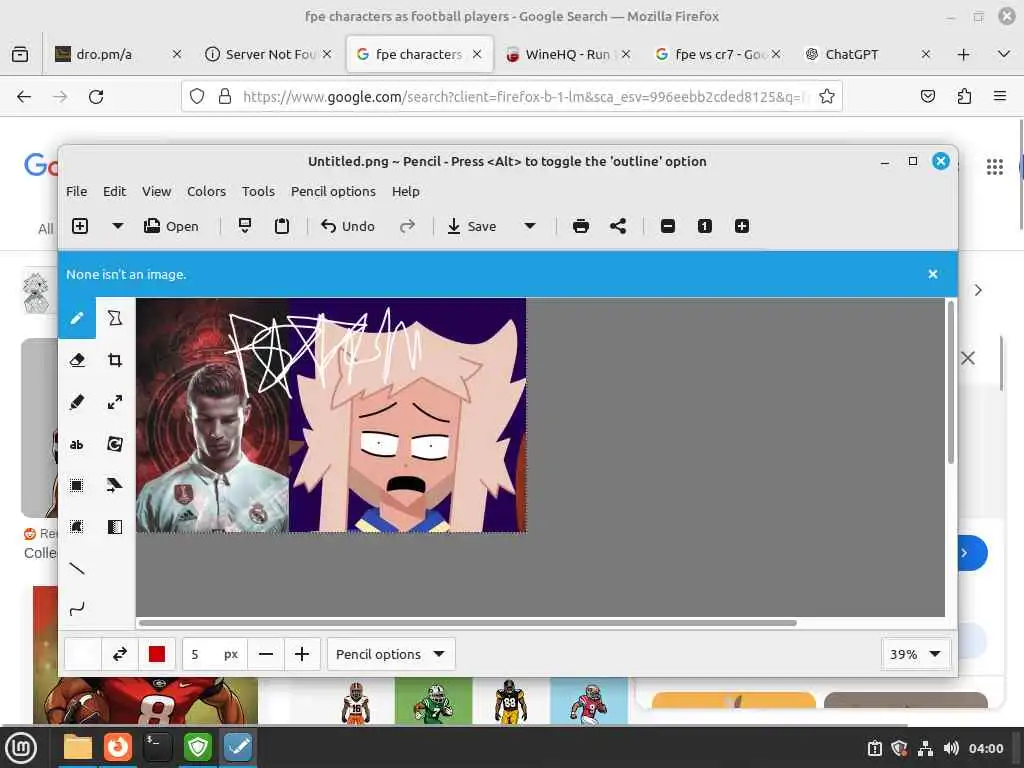Bookmark page with star icon
Viewport: 1024px width, 768px height.
(827, 97)
